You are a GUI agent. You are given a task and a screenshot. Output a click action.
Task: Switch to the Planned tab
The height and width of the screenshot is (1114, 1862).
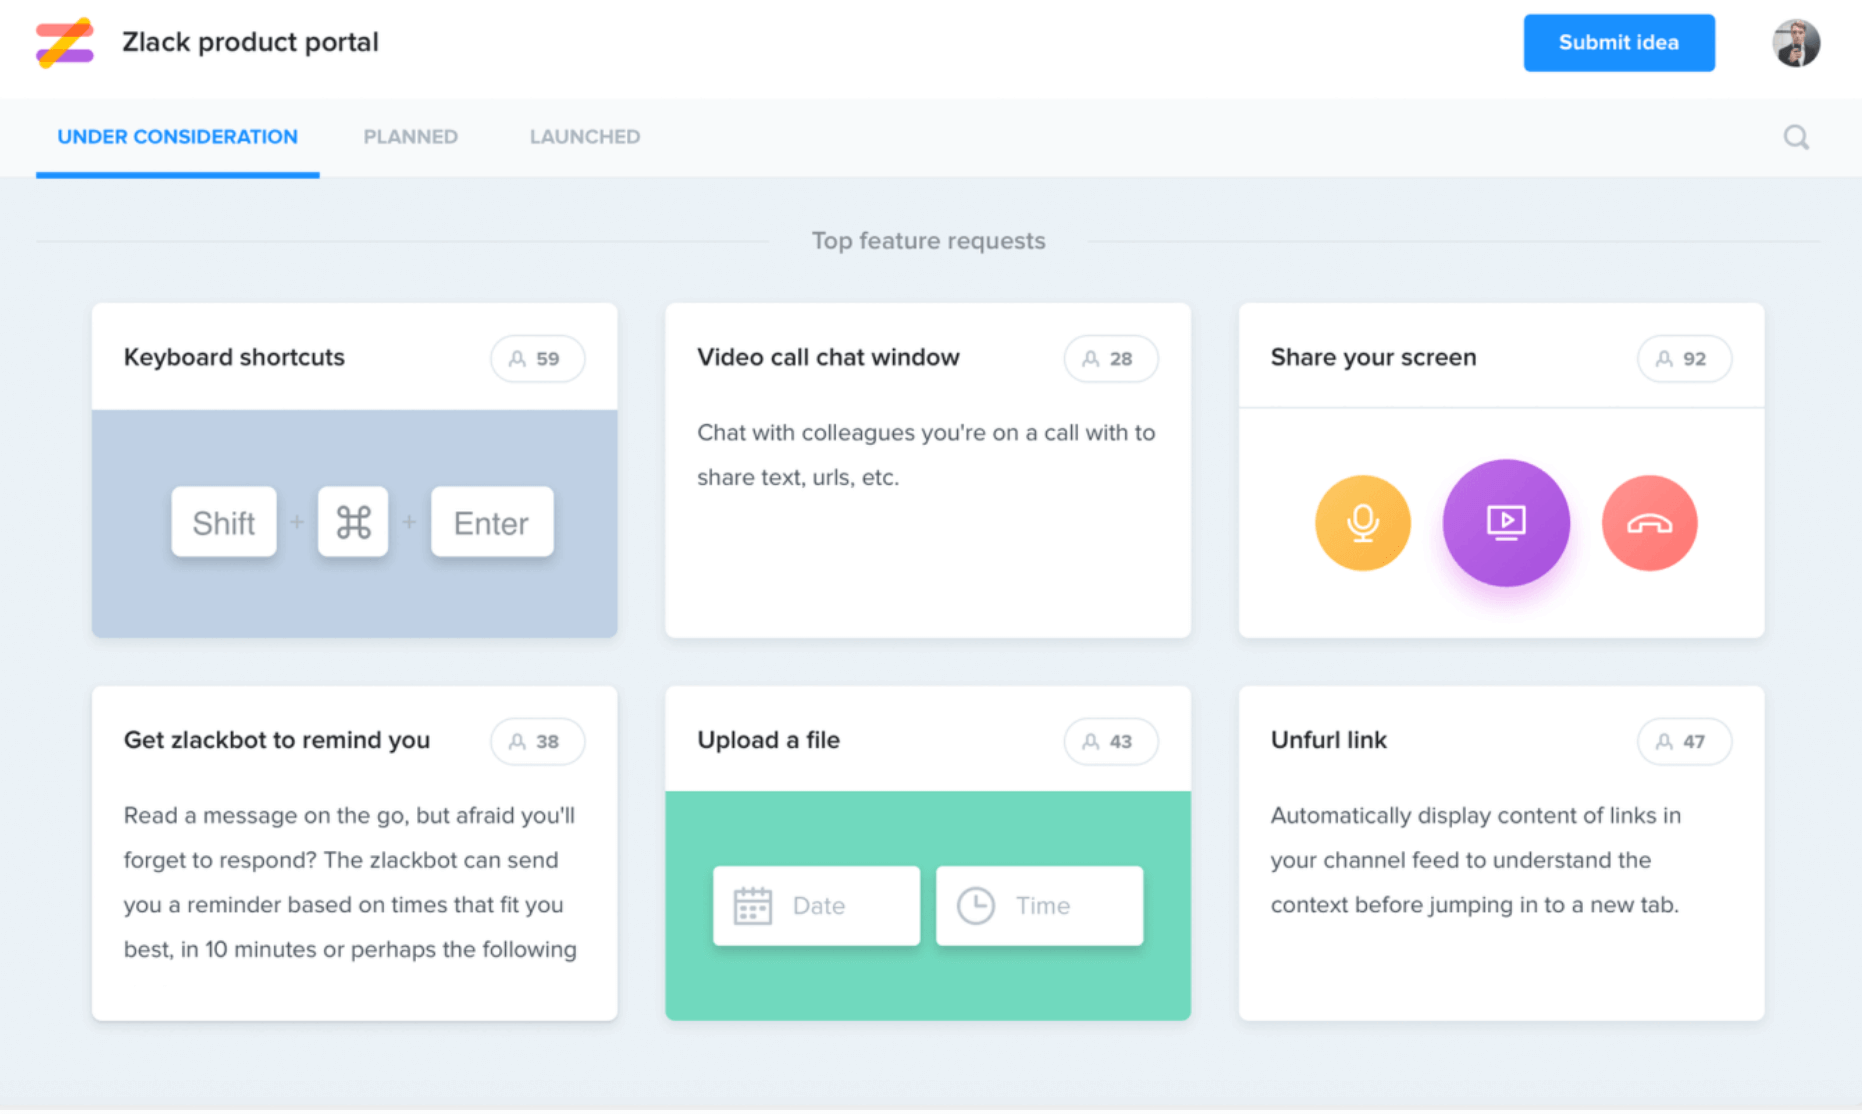click(x=411, y=137)
